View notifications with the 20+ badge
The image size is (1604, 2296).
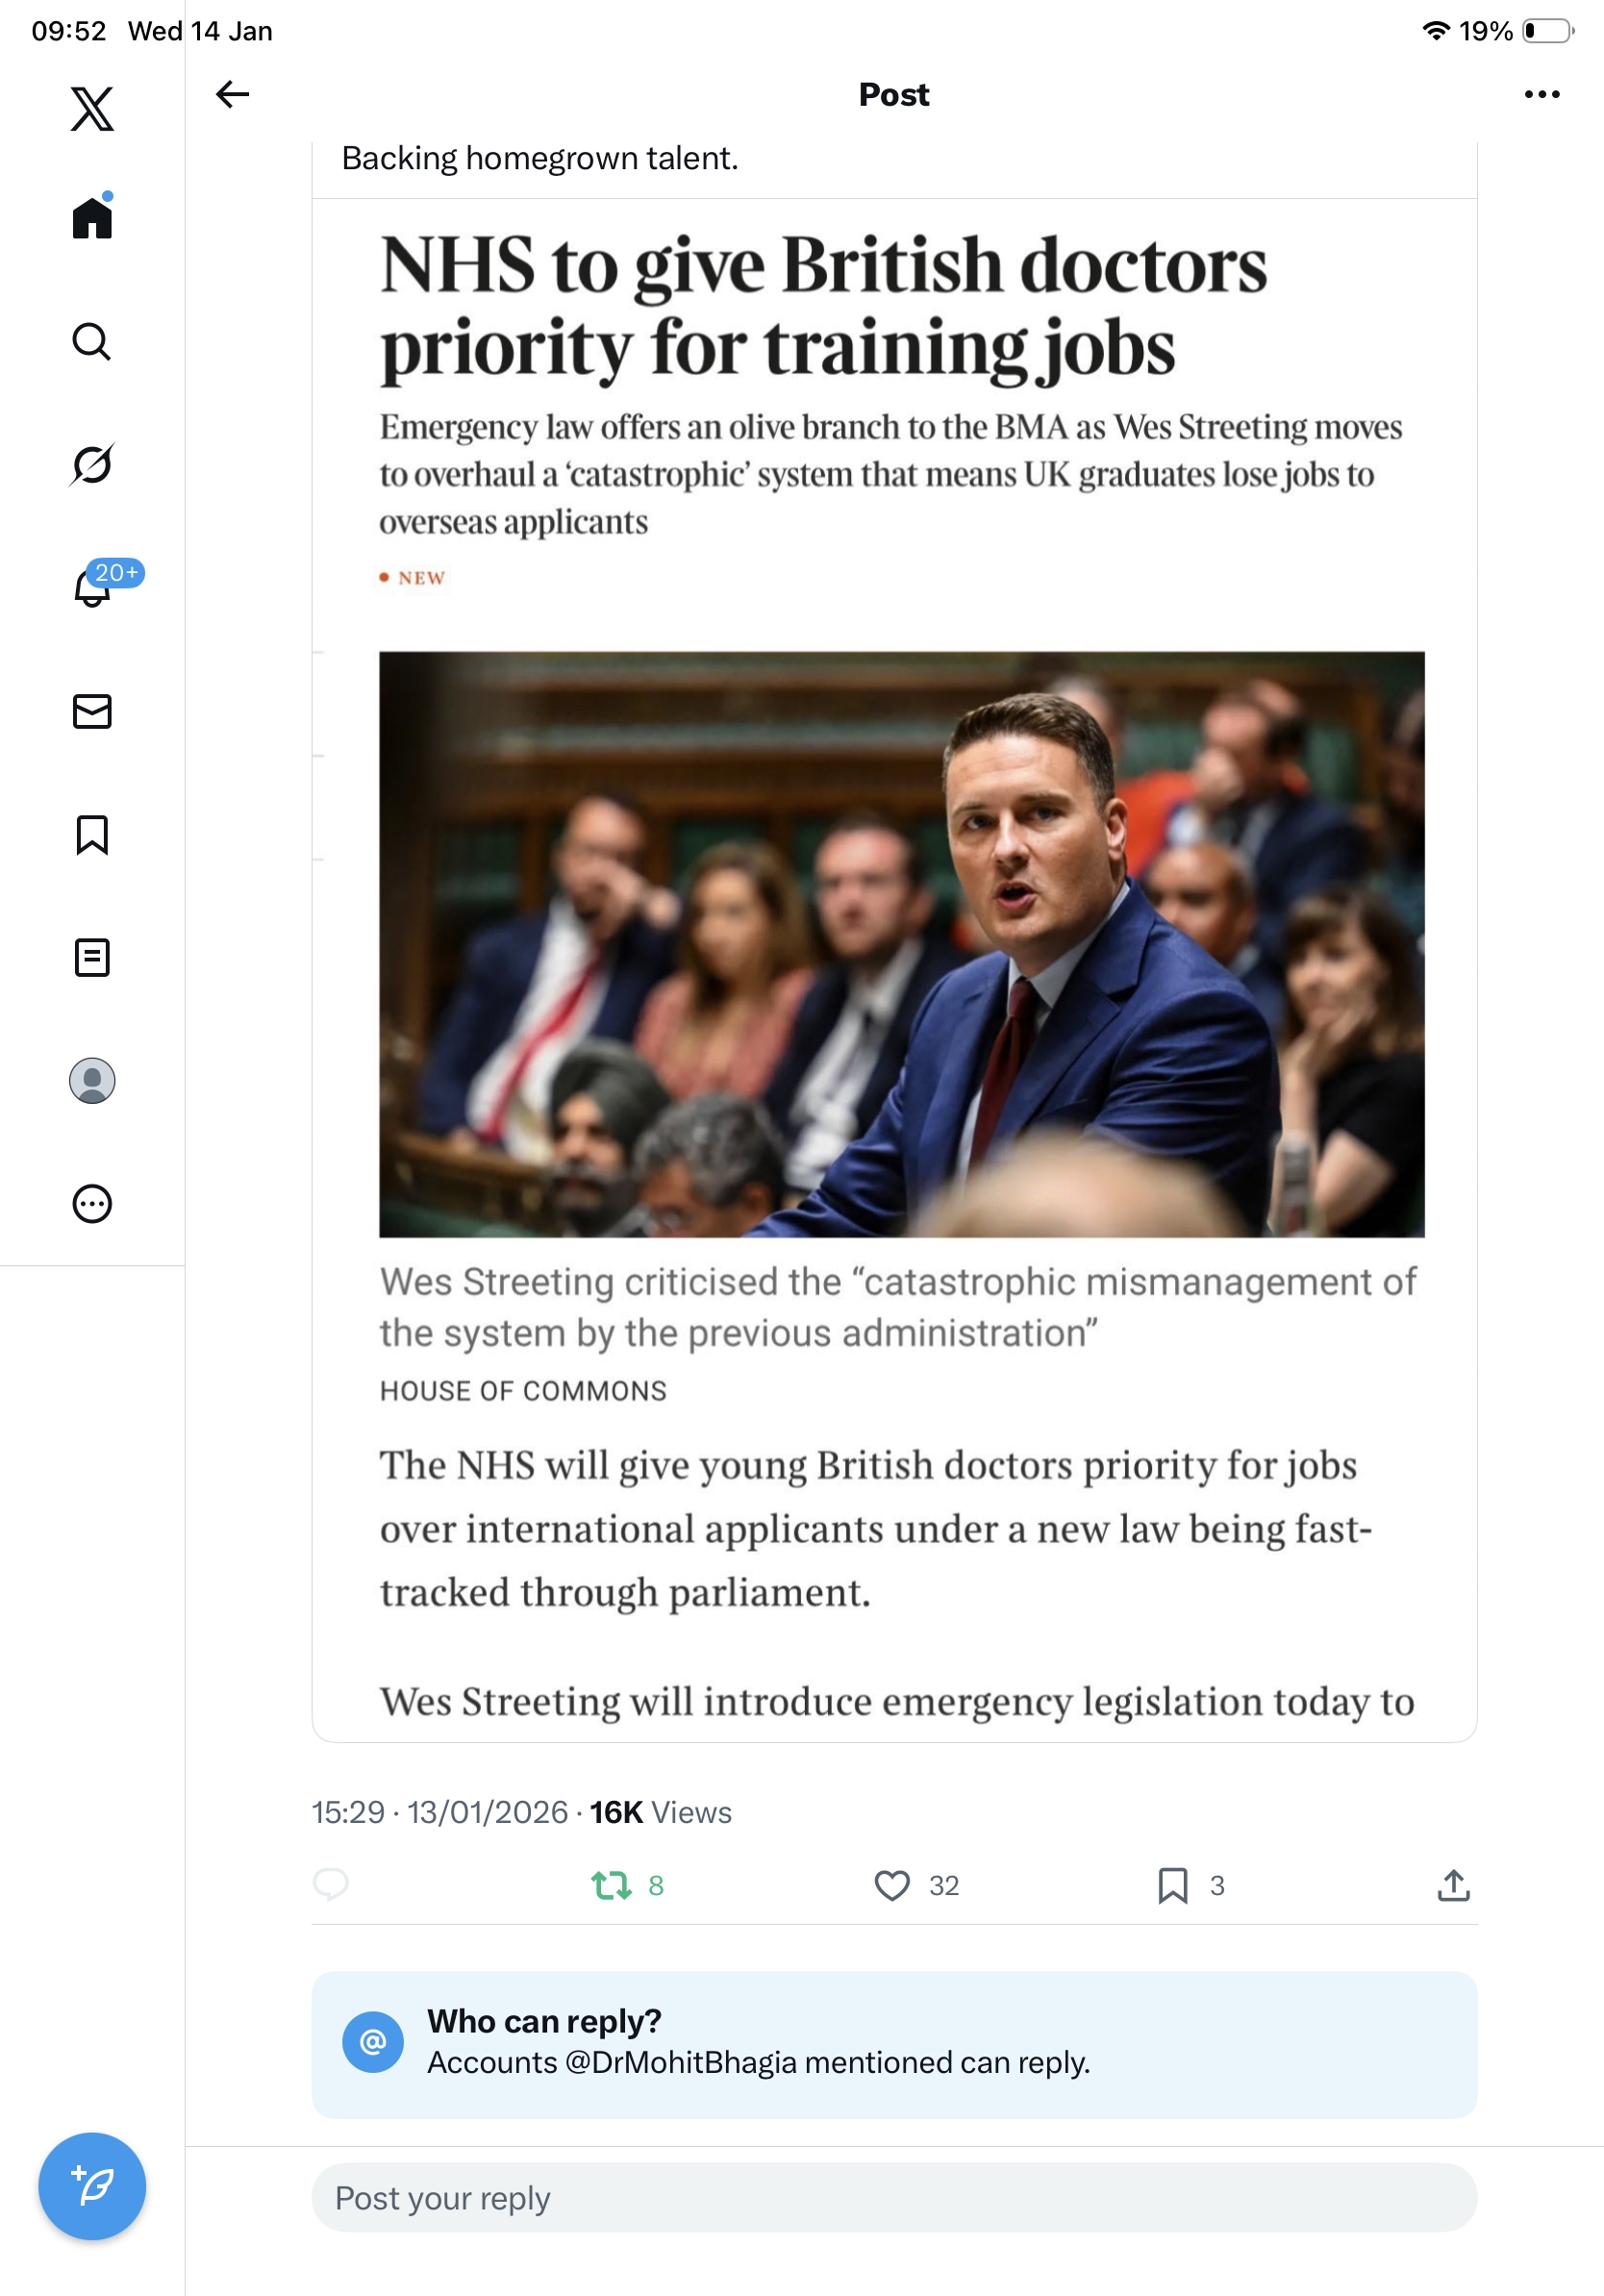point(92,587)
